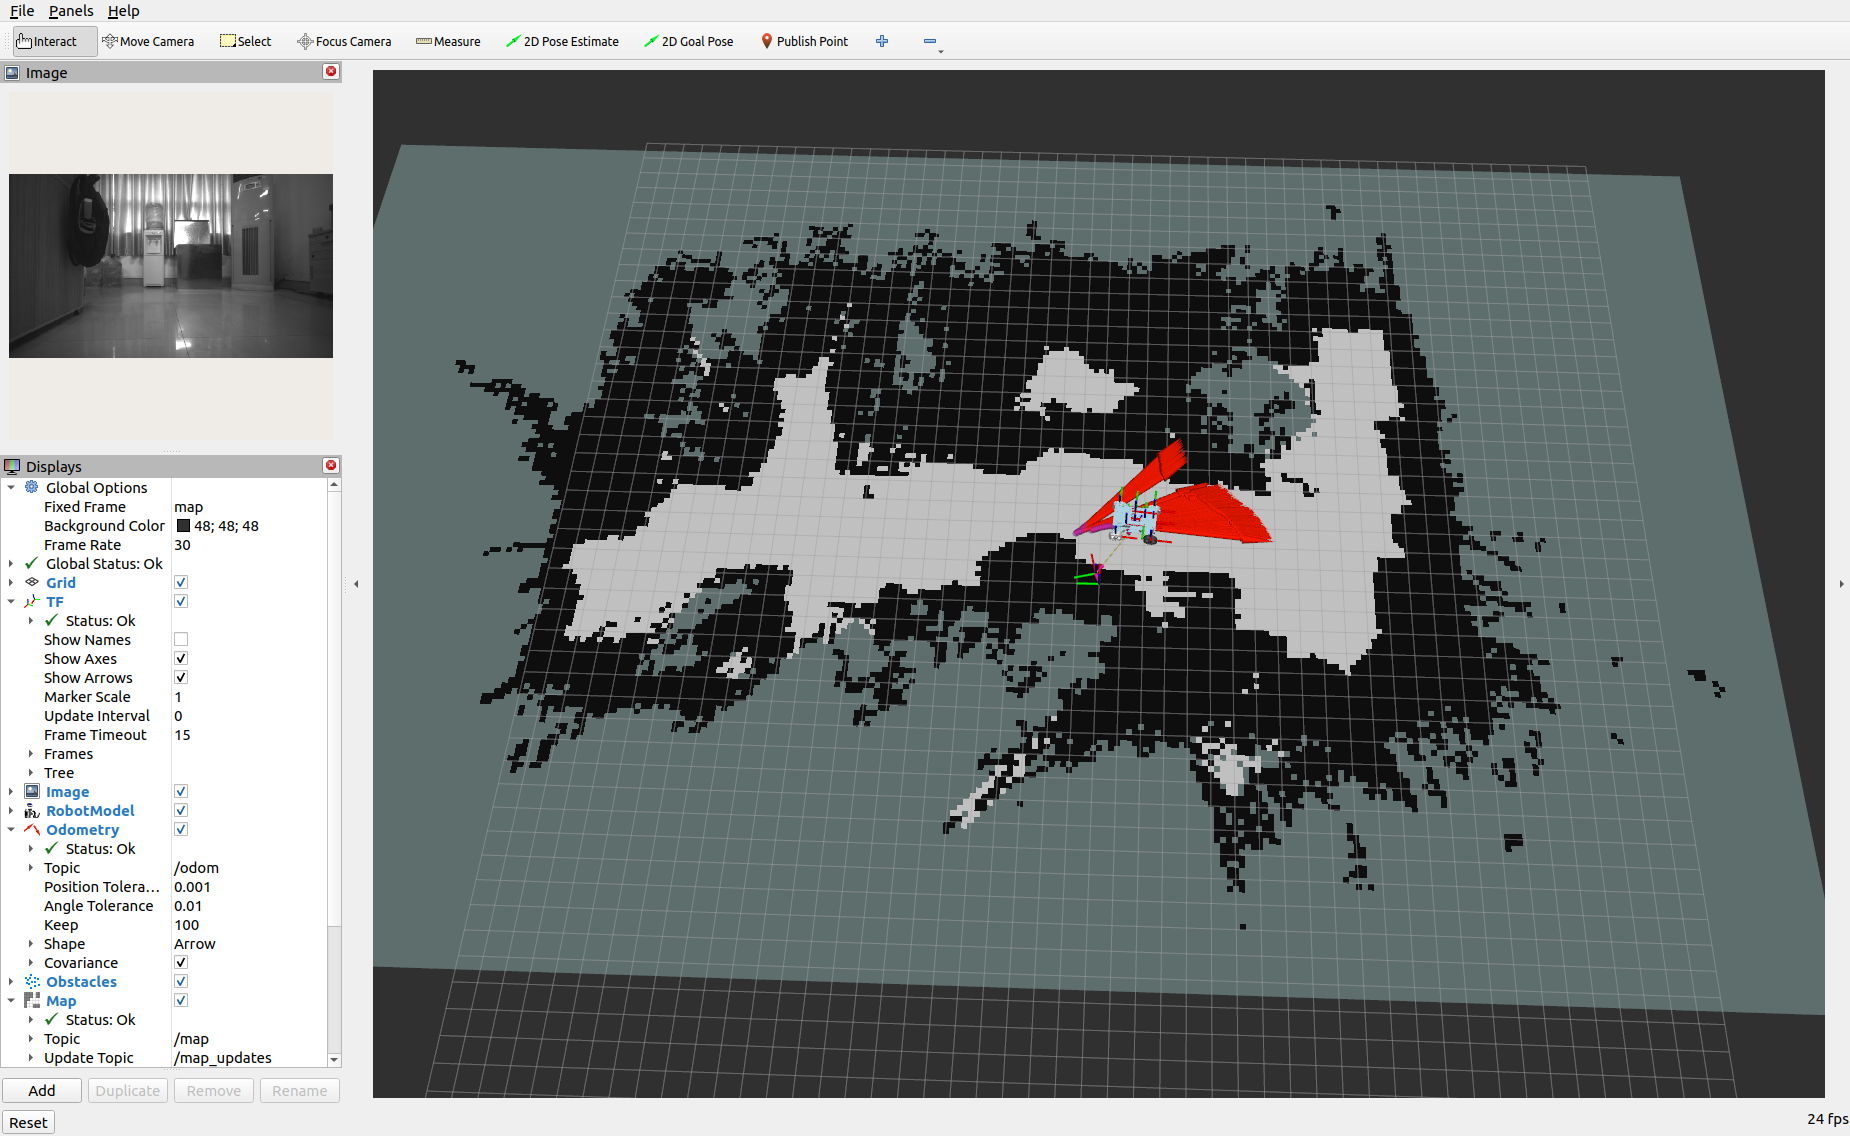
Task: Click the Obstacles point cloud icon
Action: pos(32,982)
